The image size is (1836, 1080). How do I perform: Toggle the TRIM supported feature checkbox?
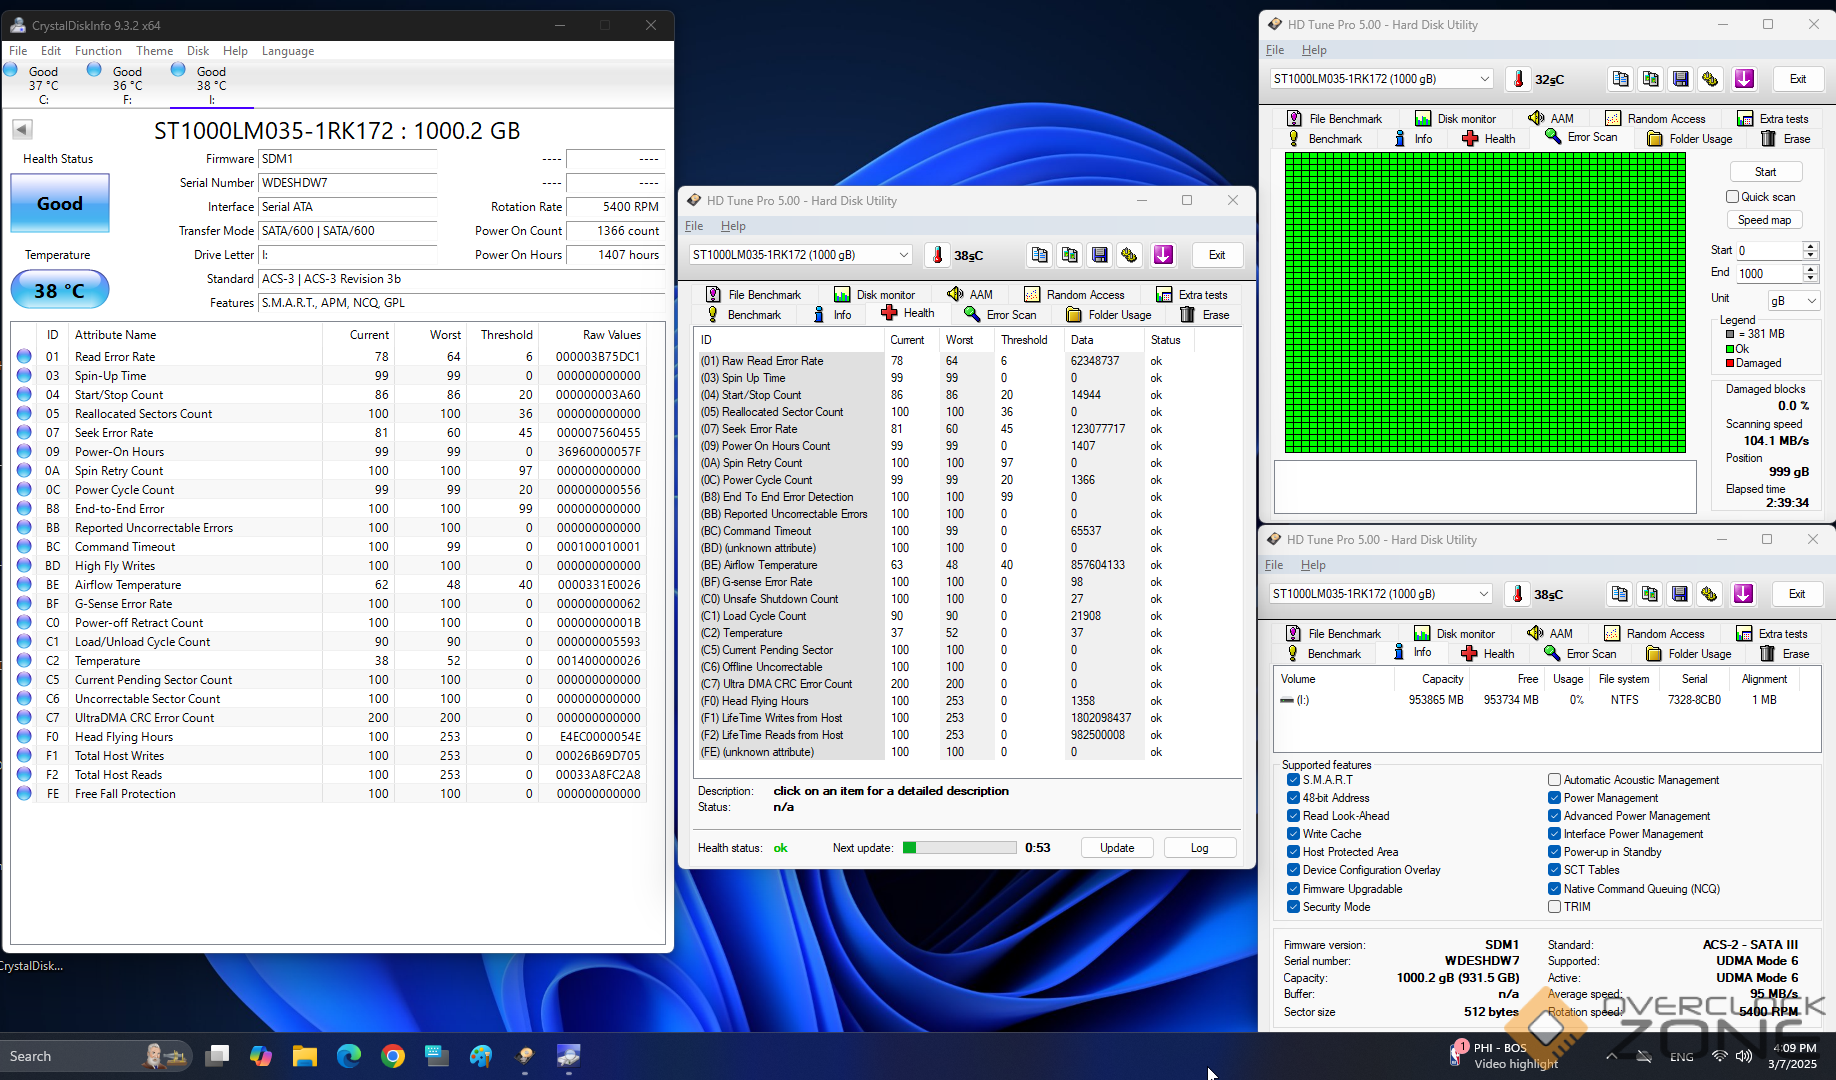(1554, 907)
